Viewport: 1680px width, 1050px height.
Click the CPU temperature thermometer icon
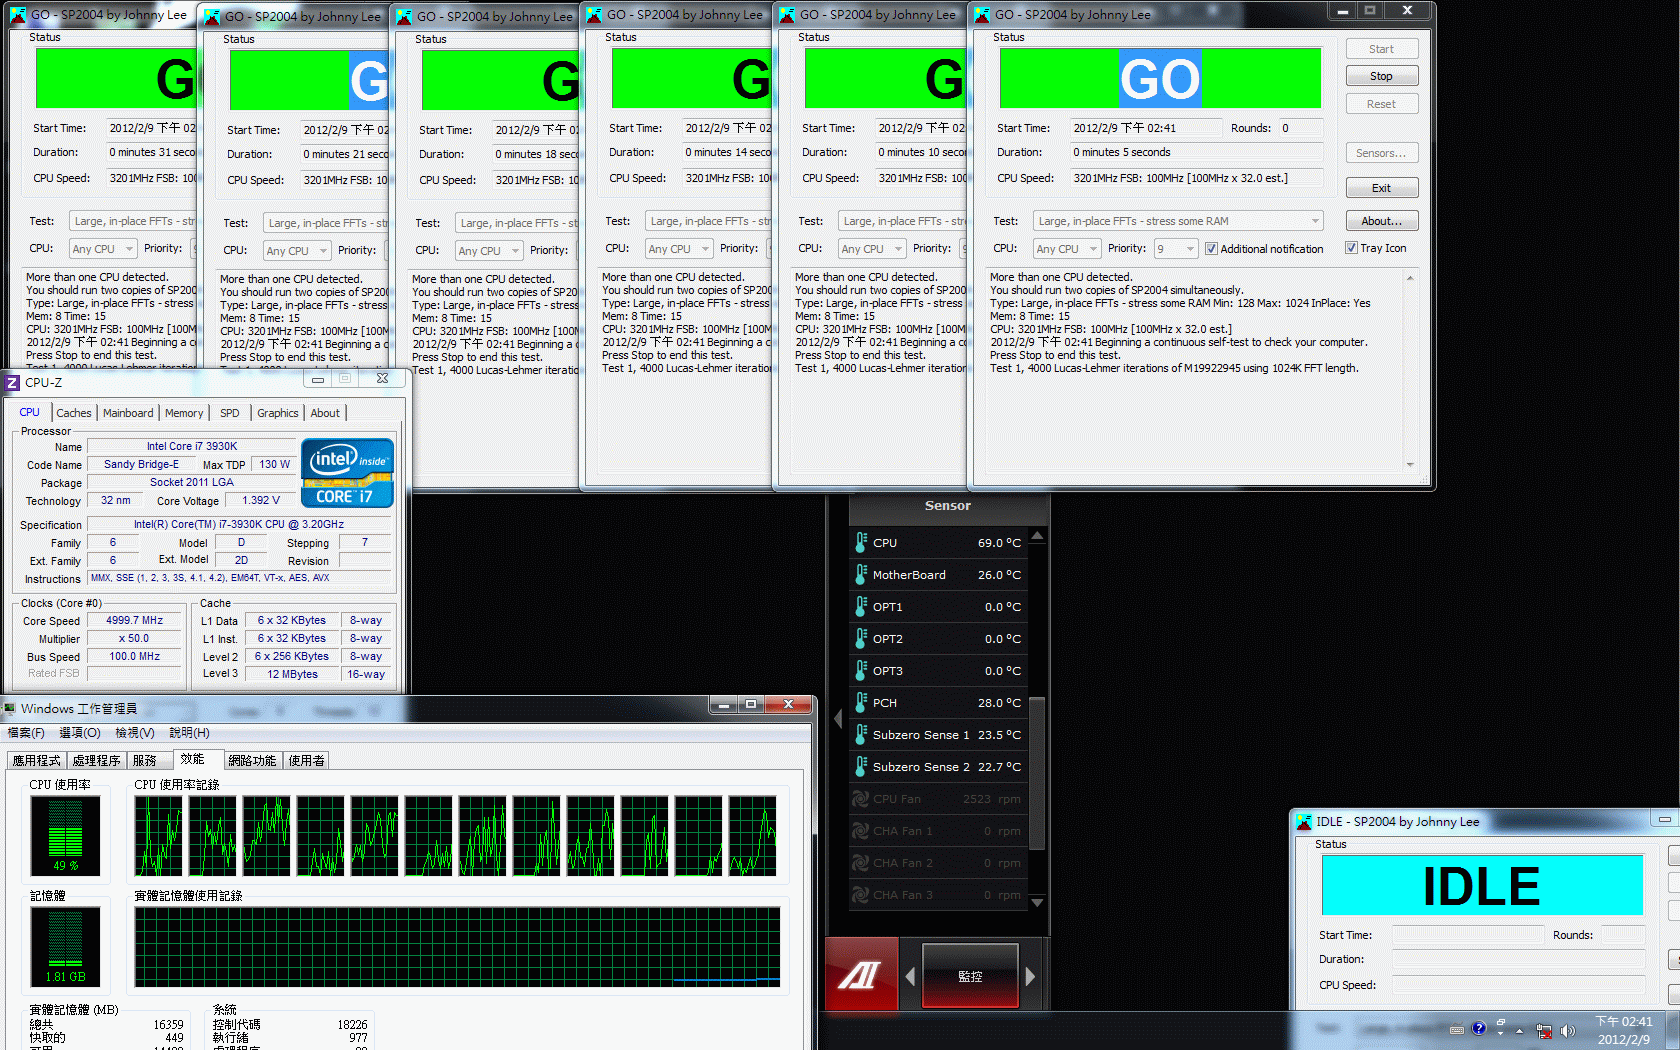coord(860,542)
